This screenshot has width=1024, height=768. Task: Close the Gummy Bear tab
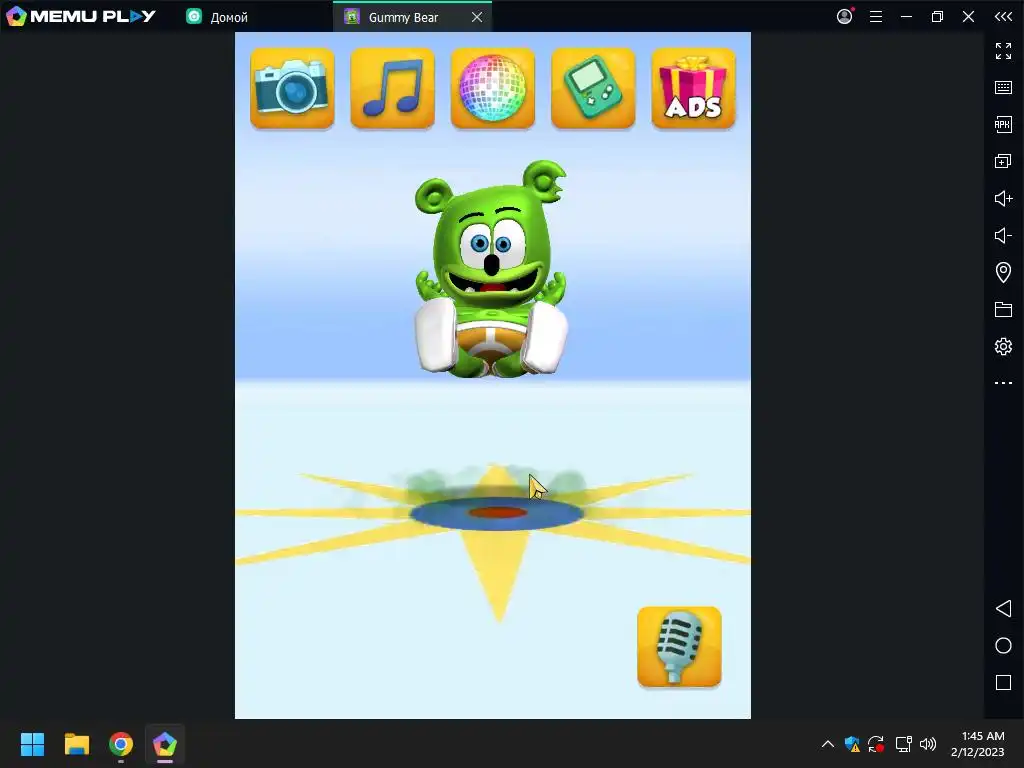click(477, 17)
